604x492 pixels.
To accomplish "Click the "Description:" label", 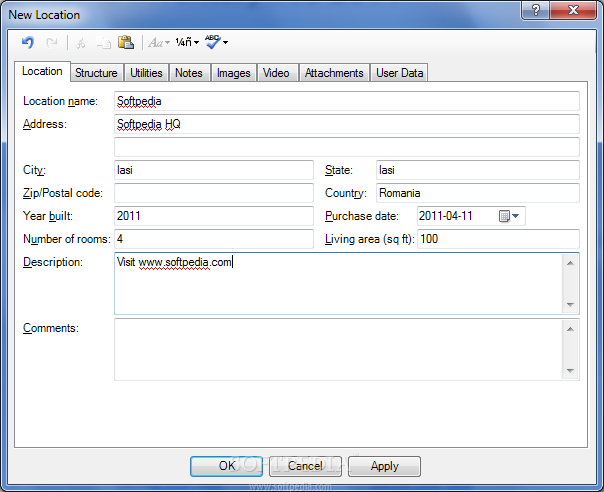I will pos(53,262).
